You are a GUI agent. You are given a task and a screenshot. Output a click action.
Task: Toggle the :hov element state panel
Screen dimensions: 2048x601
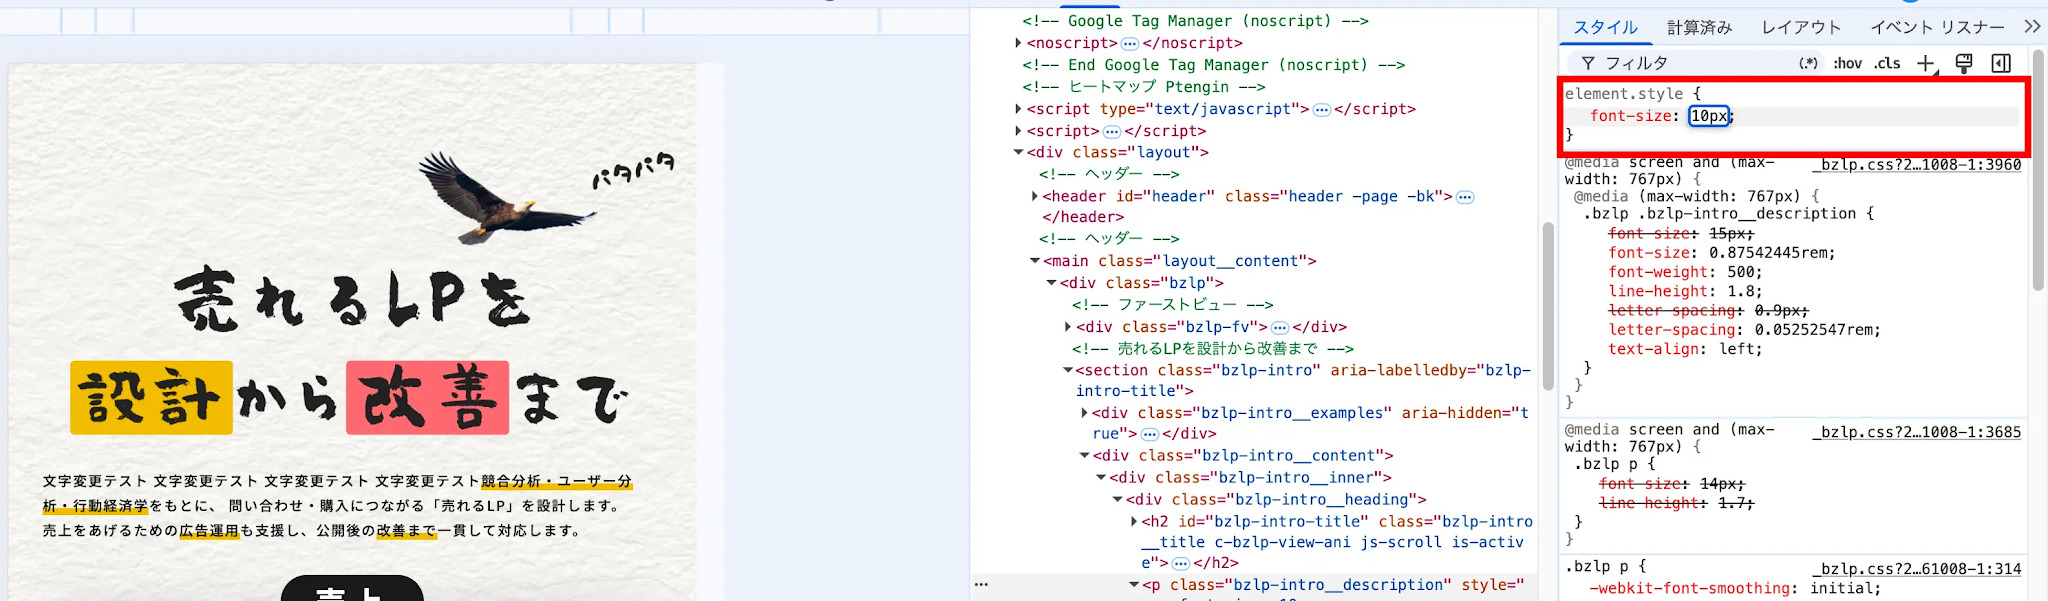[1847, 63]
